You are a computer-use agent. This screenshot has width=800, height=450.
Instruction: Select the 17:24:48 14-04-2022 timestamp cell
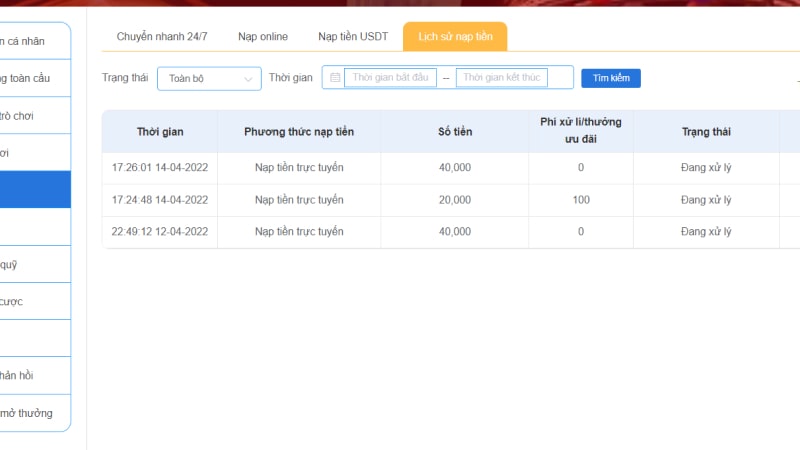[160, 199]
